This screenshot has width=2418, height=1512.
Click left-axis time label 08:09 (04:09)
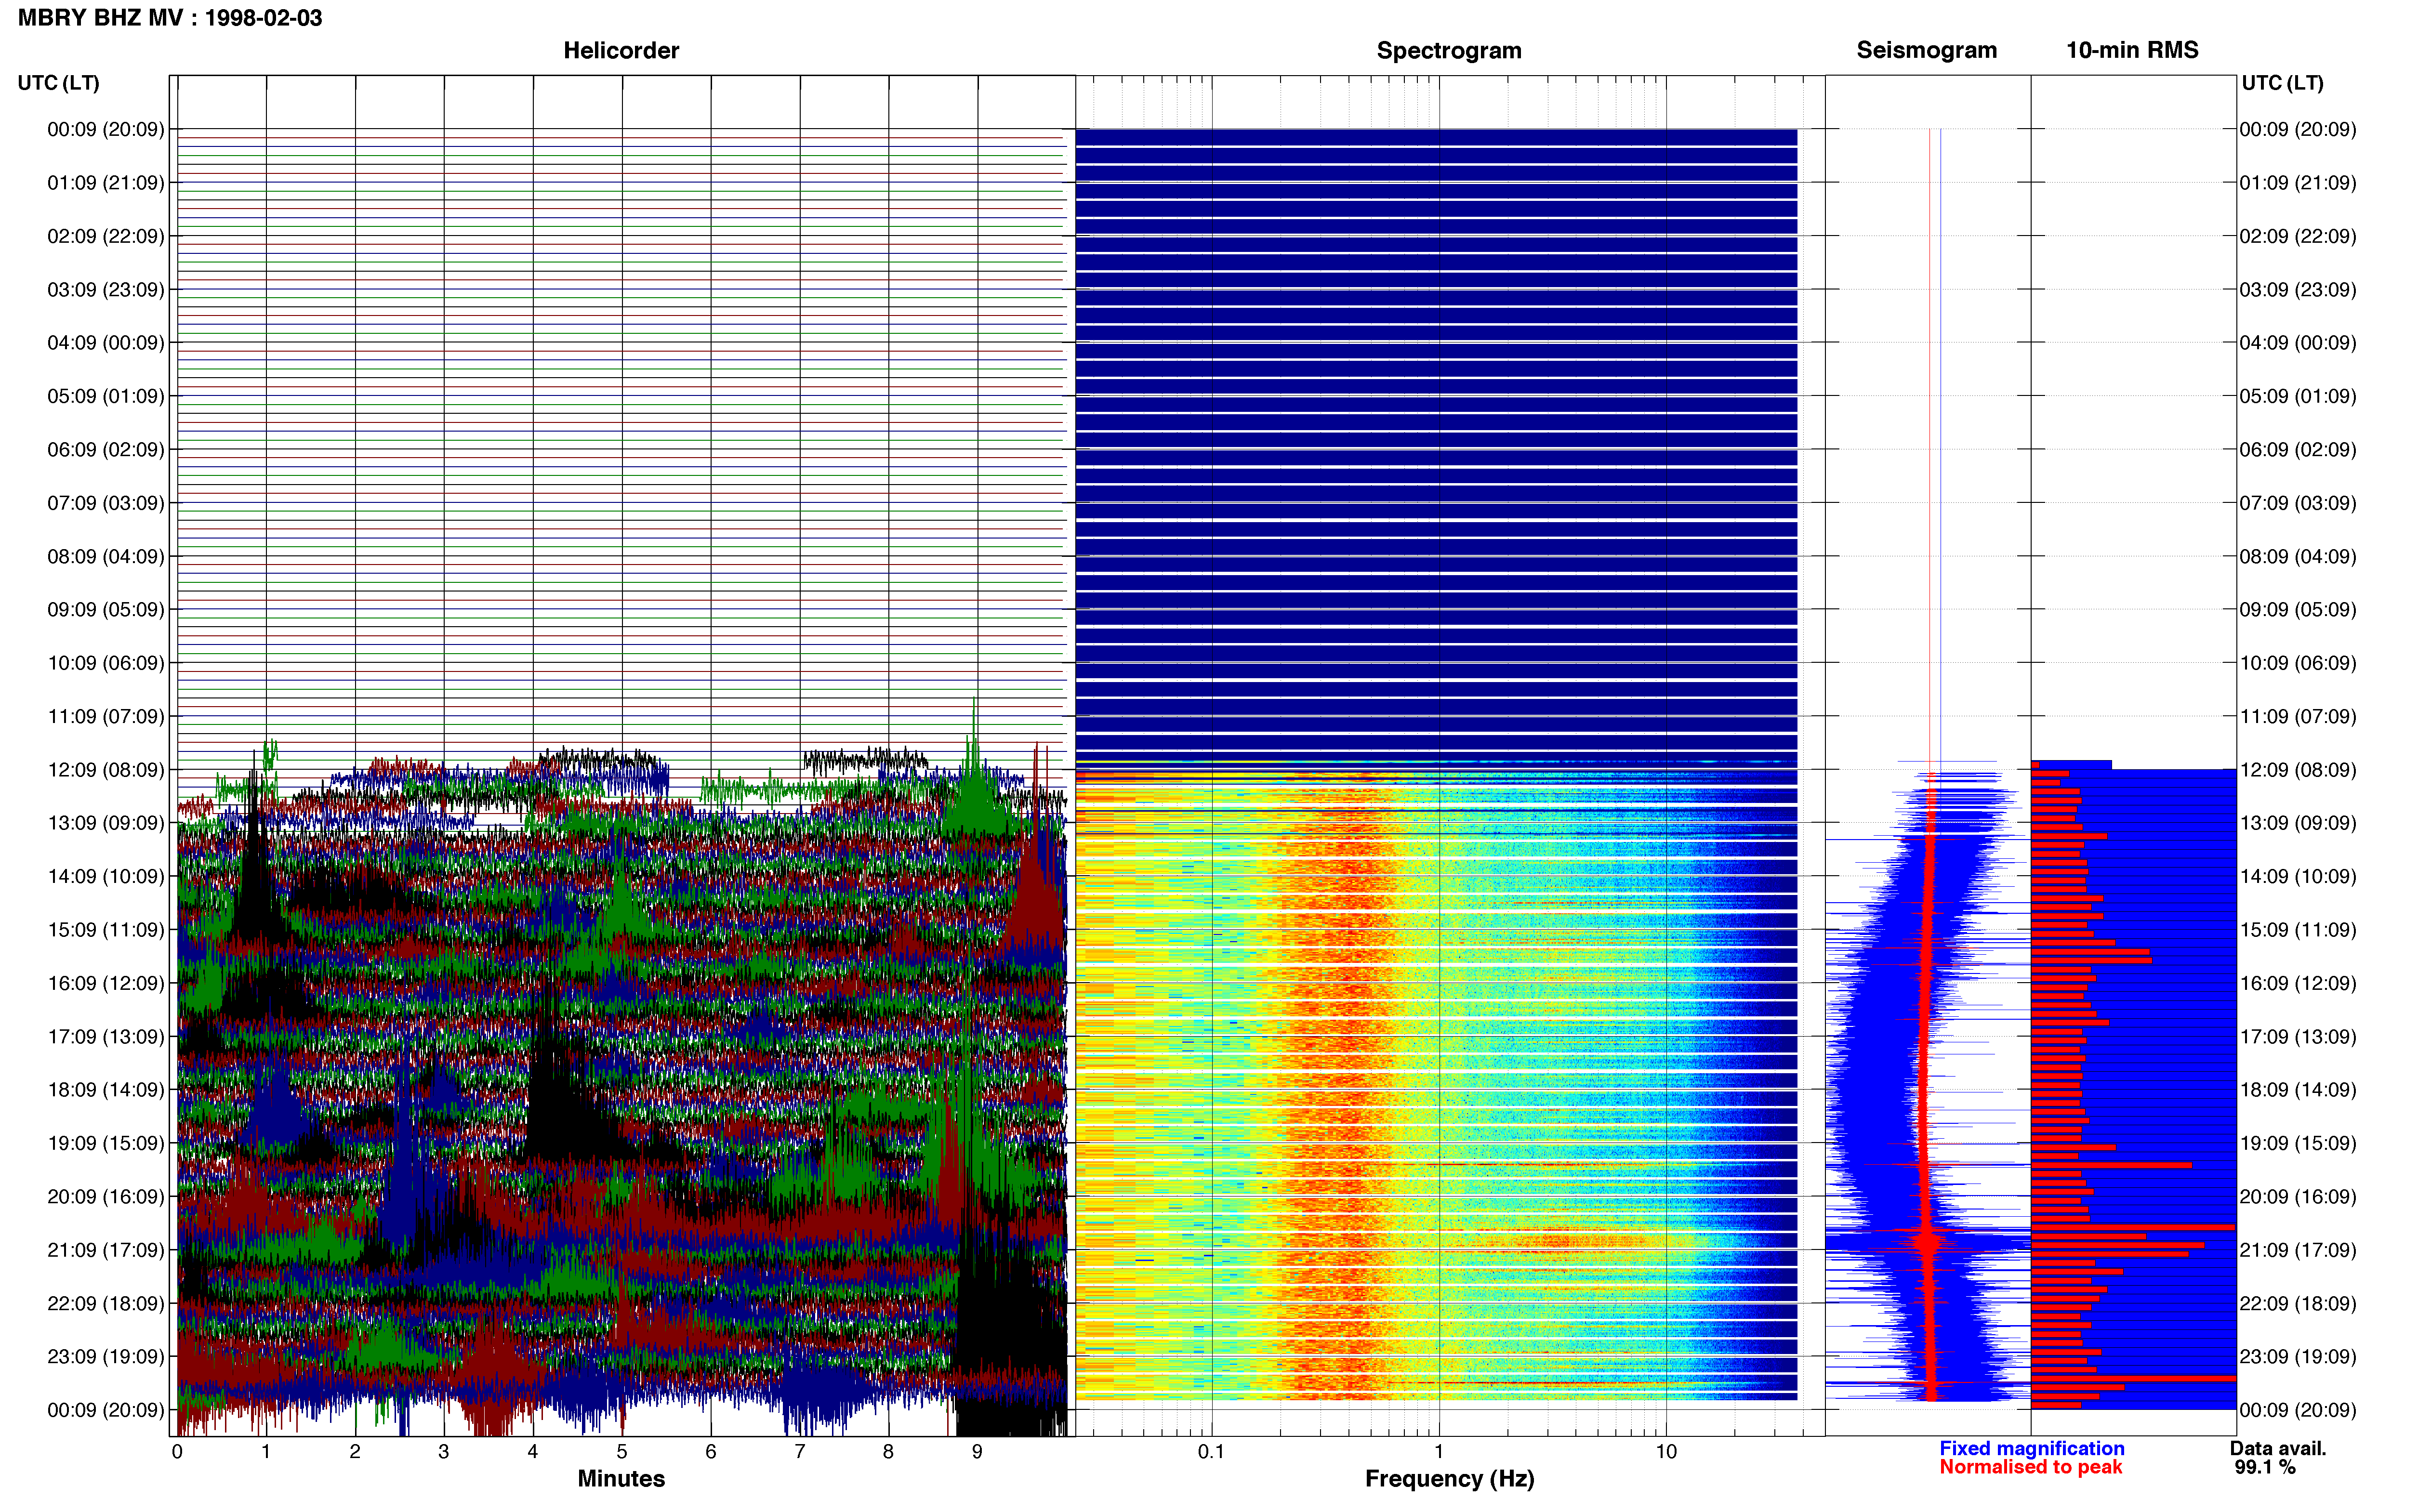[x=106, y=556]
